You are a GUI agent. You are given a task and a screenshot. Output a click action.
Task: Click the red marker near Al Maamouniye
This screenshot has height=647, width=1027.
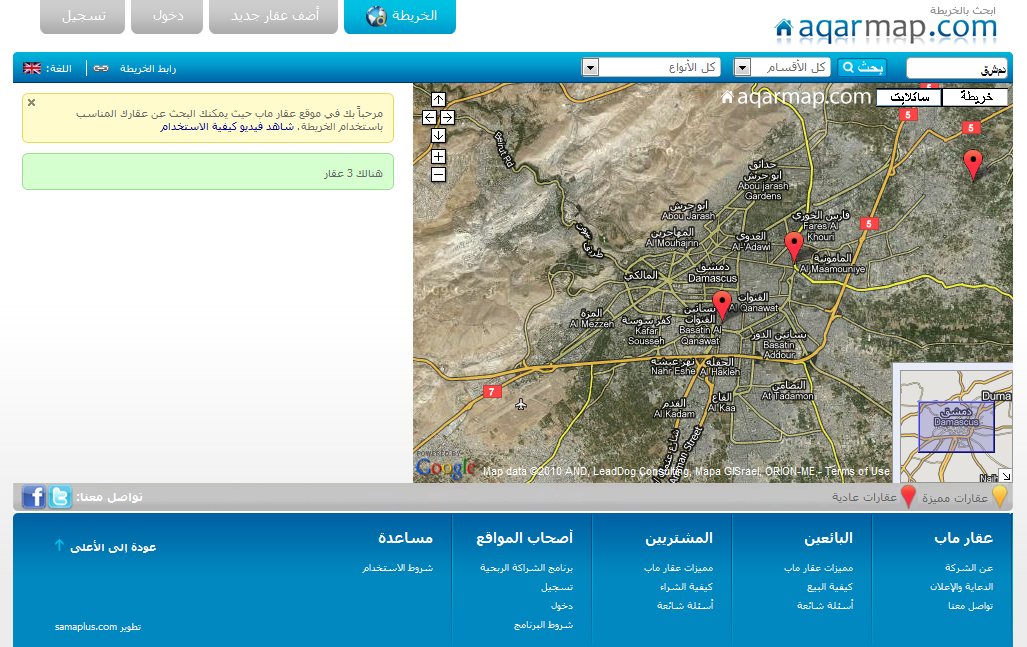(794, 247)
